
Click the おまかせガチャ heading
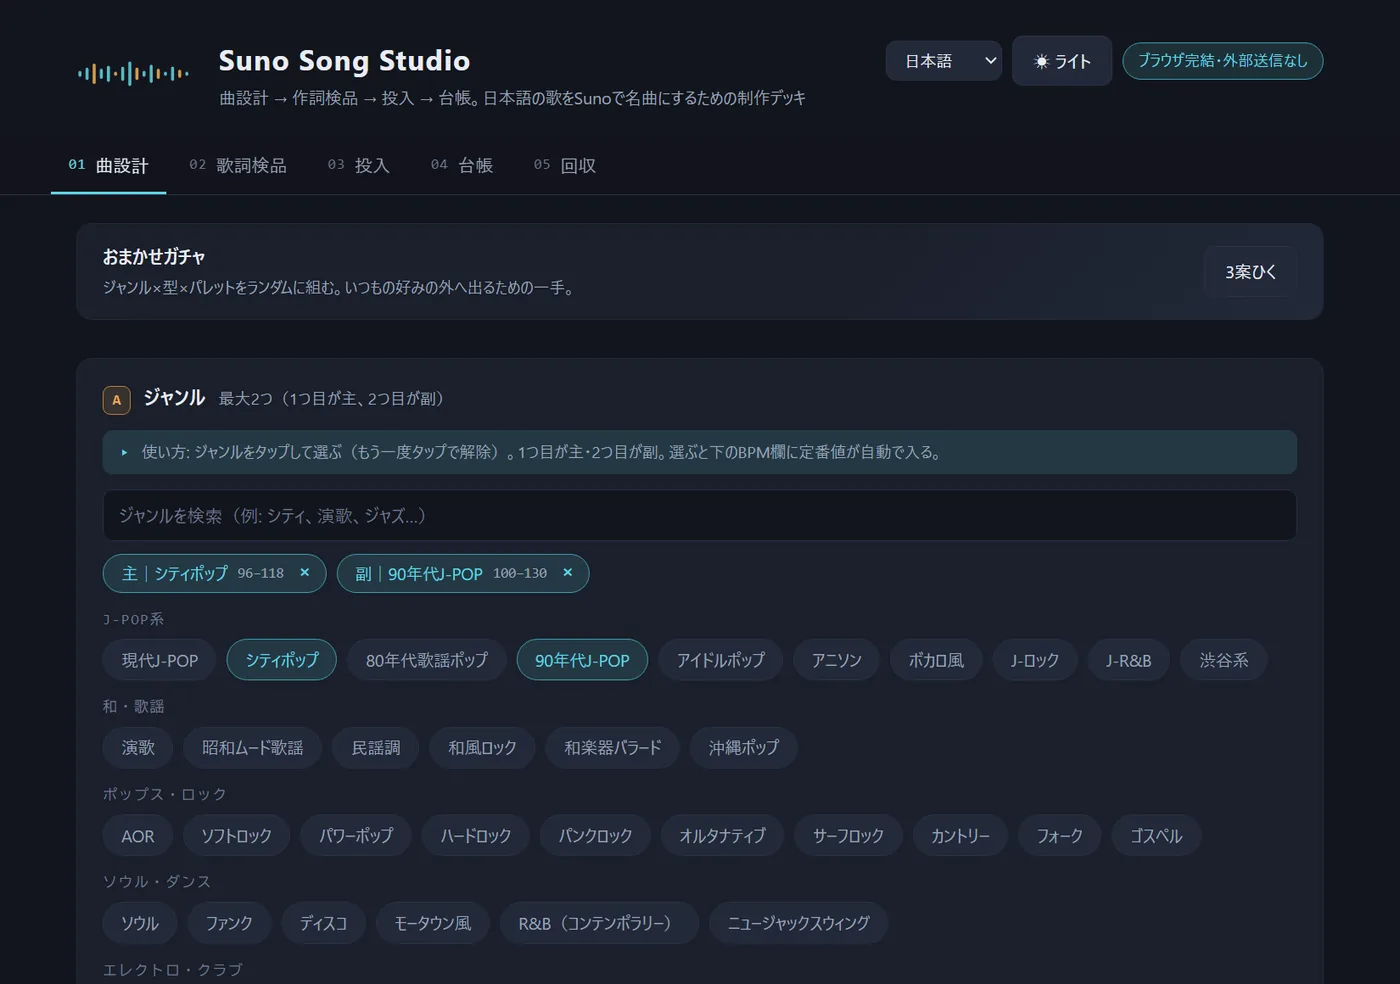click(x=154, y=257)
